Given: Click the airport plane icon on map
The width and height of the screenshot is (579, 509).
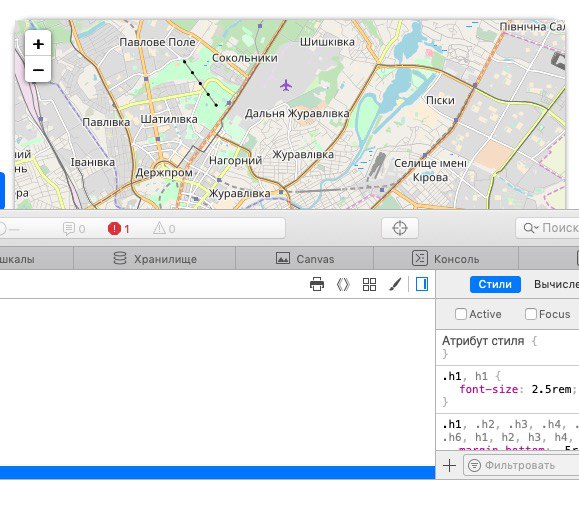Looking at the screenshot, I should tap(286, 85).
